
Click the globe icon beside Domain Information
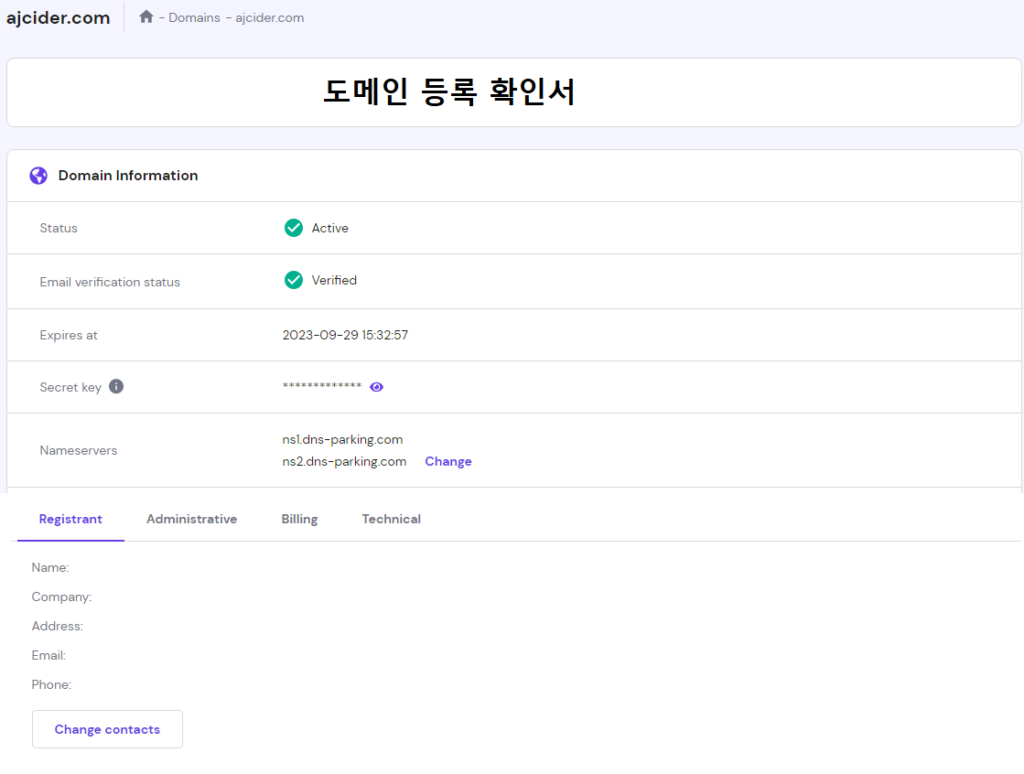pos(39,176)
